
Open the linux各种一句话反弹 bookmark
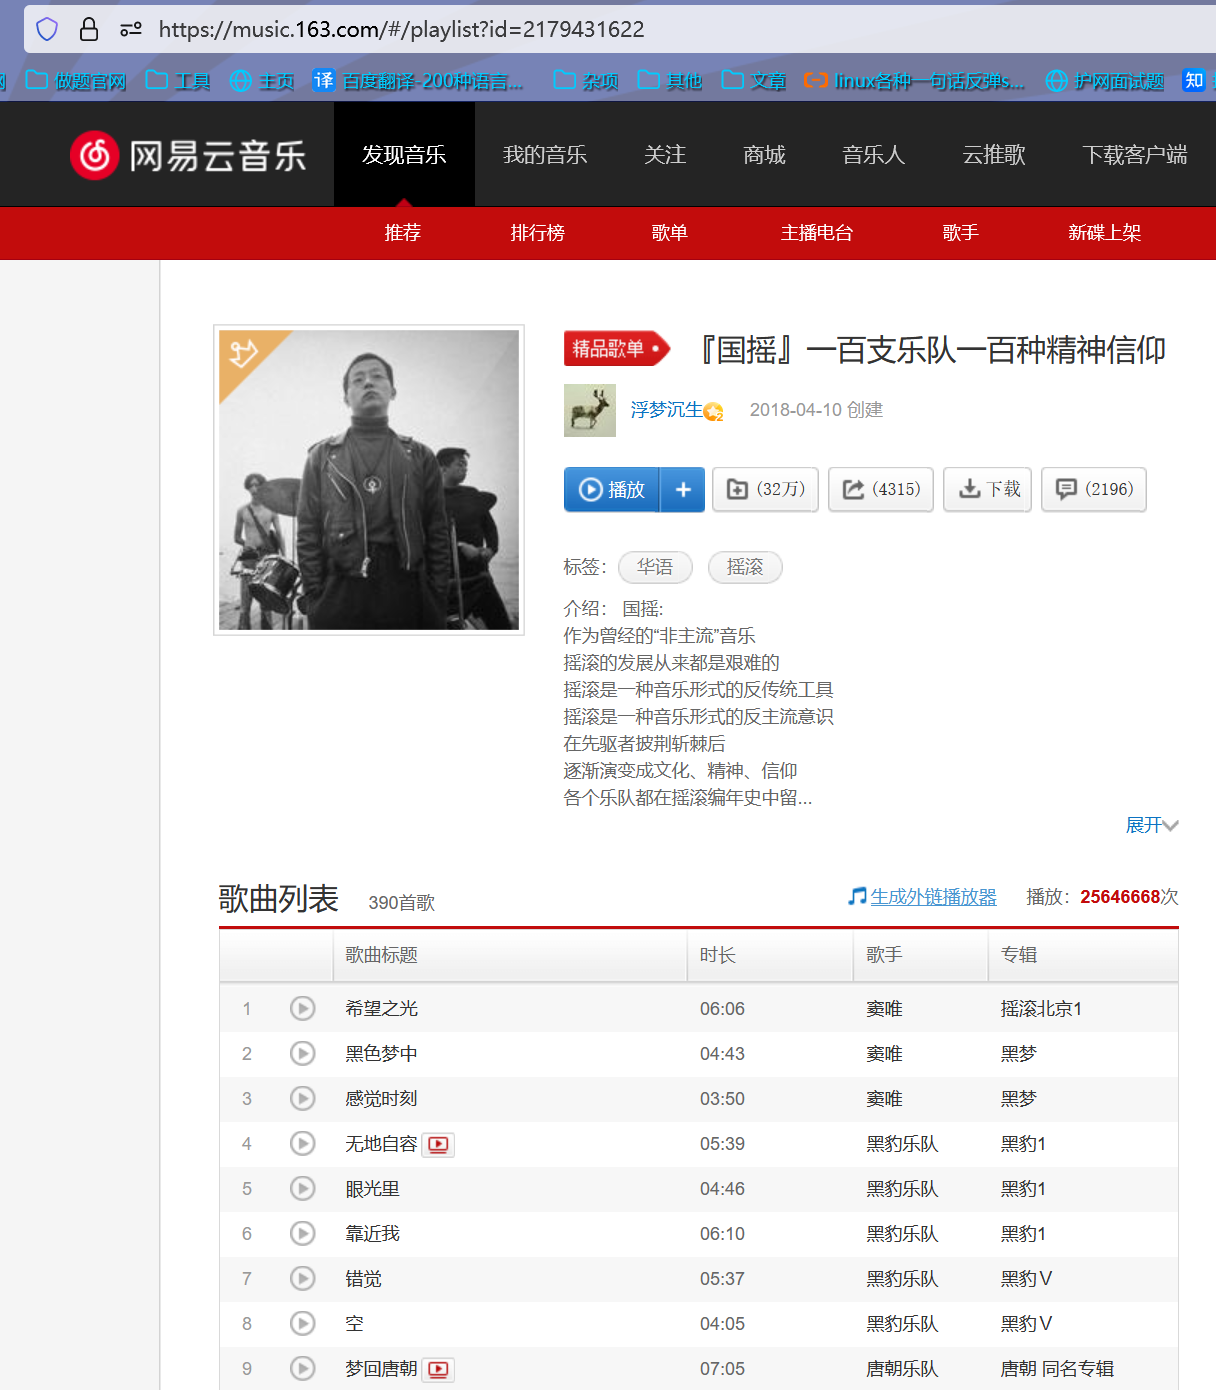[915, 81]
